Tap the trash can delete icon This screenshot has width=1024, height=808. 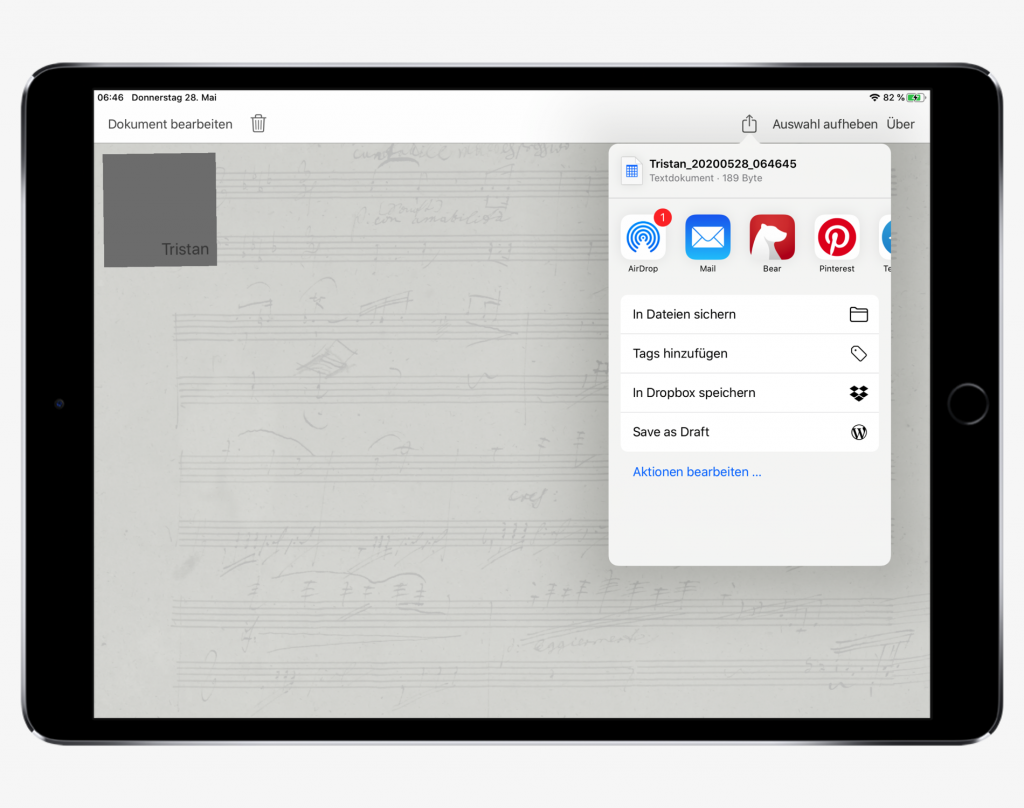coord(258,124)
